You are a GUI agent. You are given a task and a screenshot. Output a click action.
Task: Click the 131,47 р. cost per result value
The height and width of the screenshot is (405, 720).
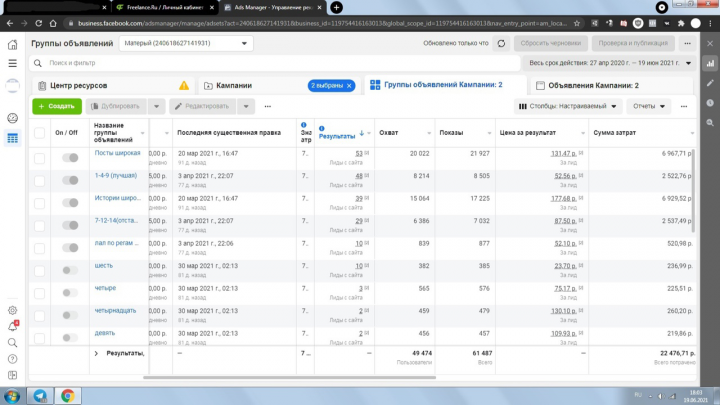563,153
